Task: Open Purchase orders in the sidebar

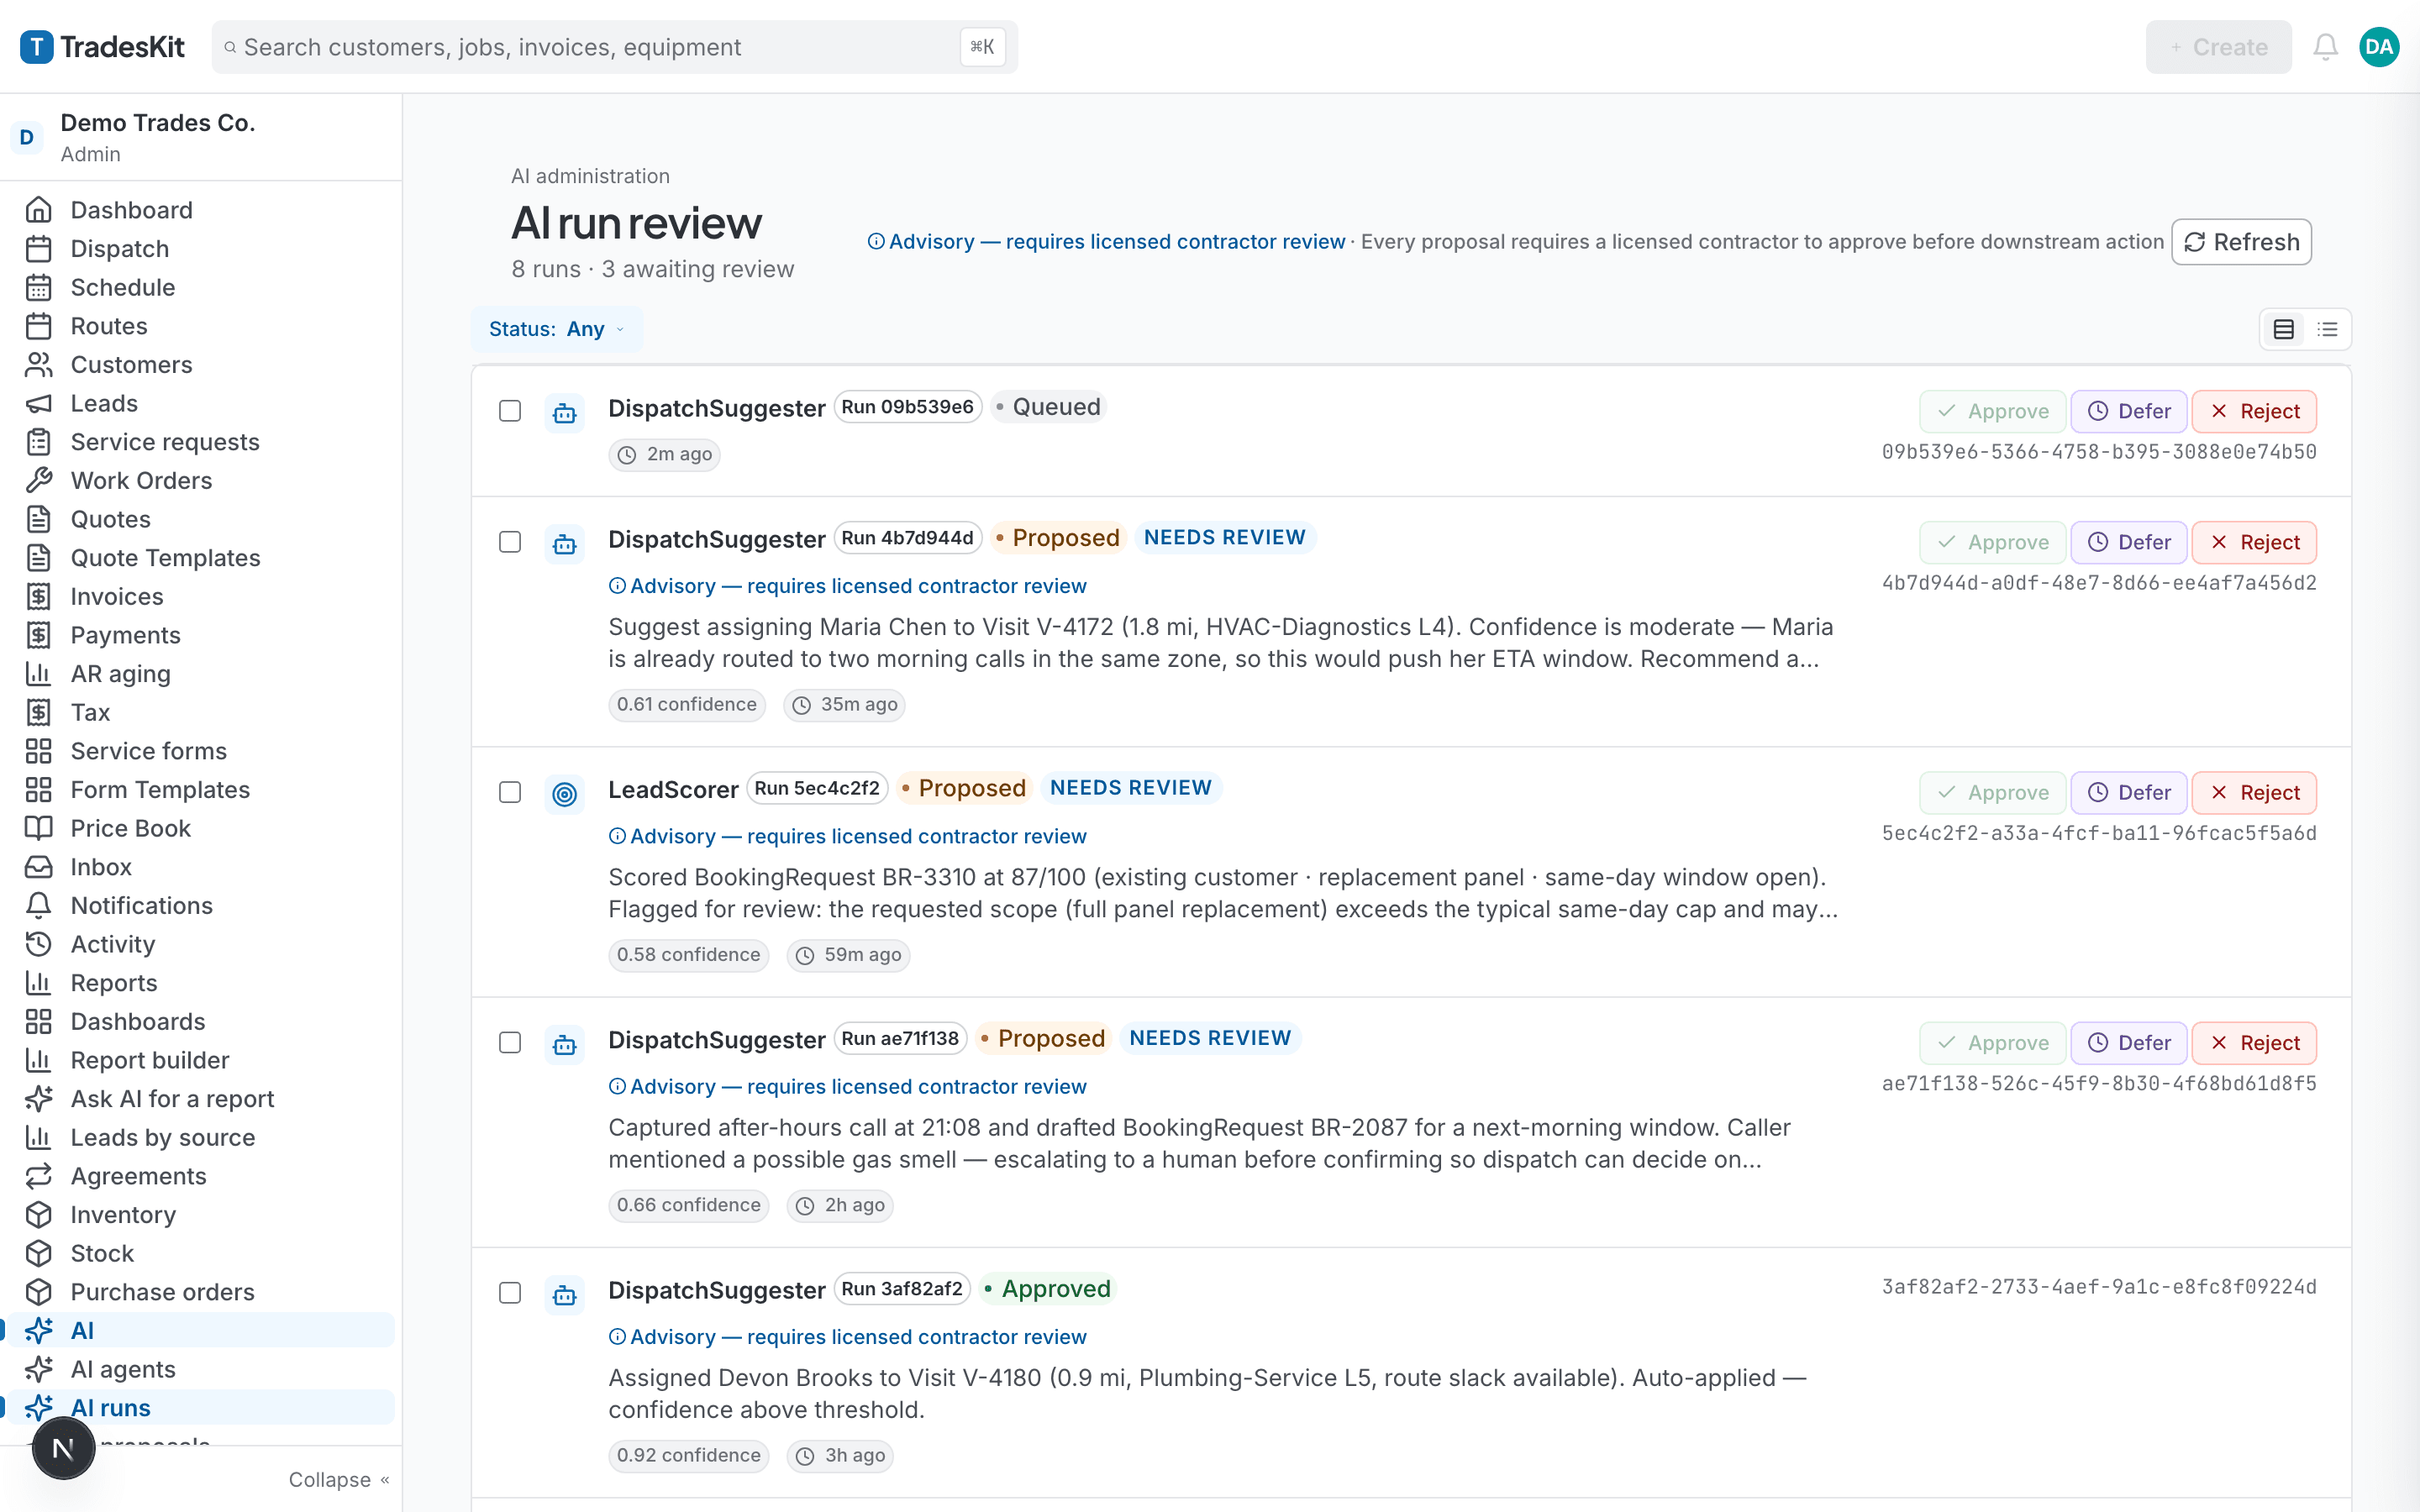Action: coord(200,1292)
